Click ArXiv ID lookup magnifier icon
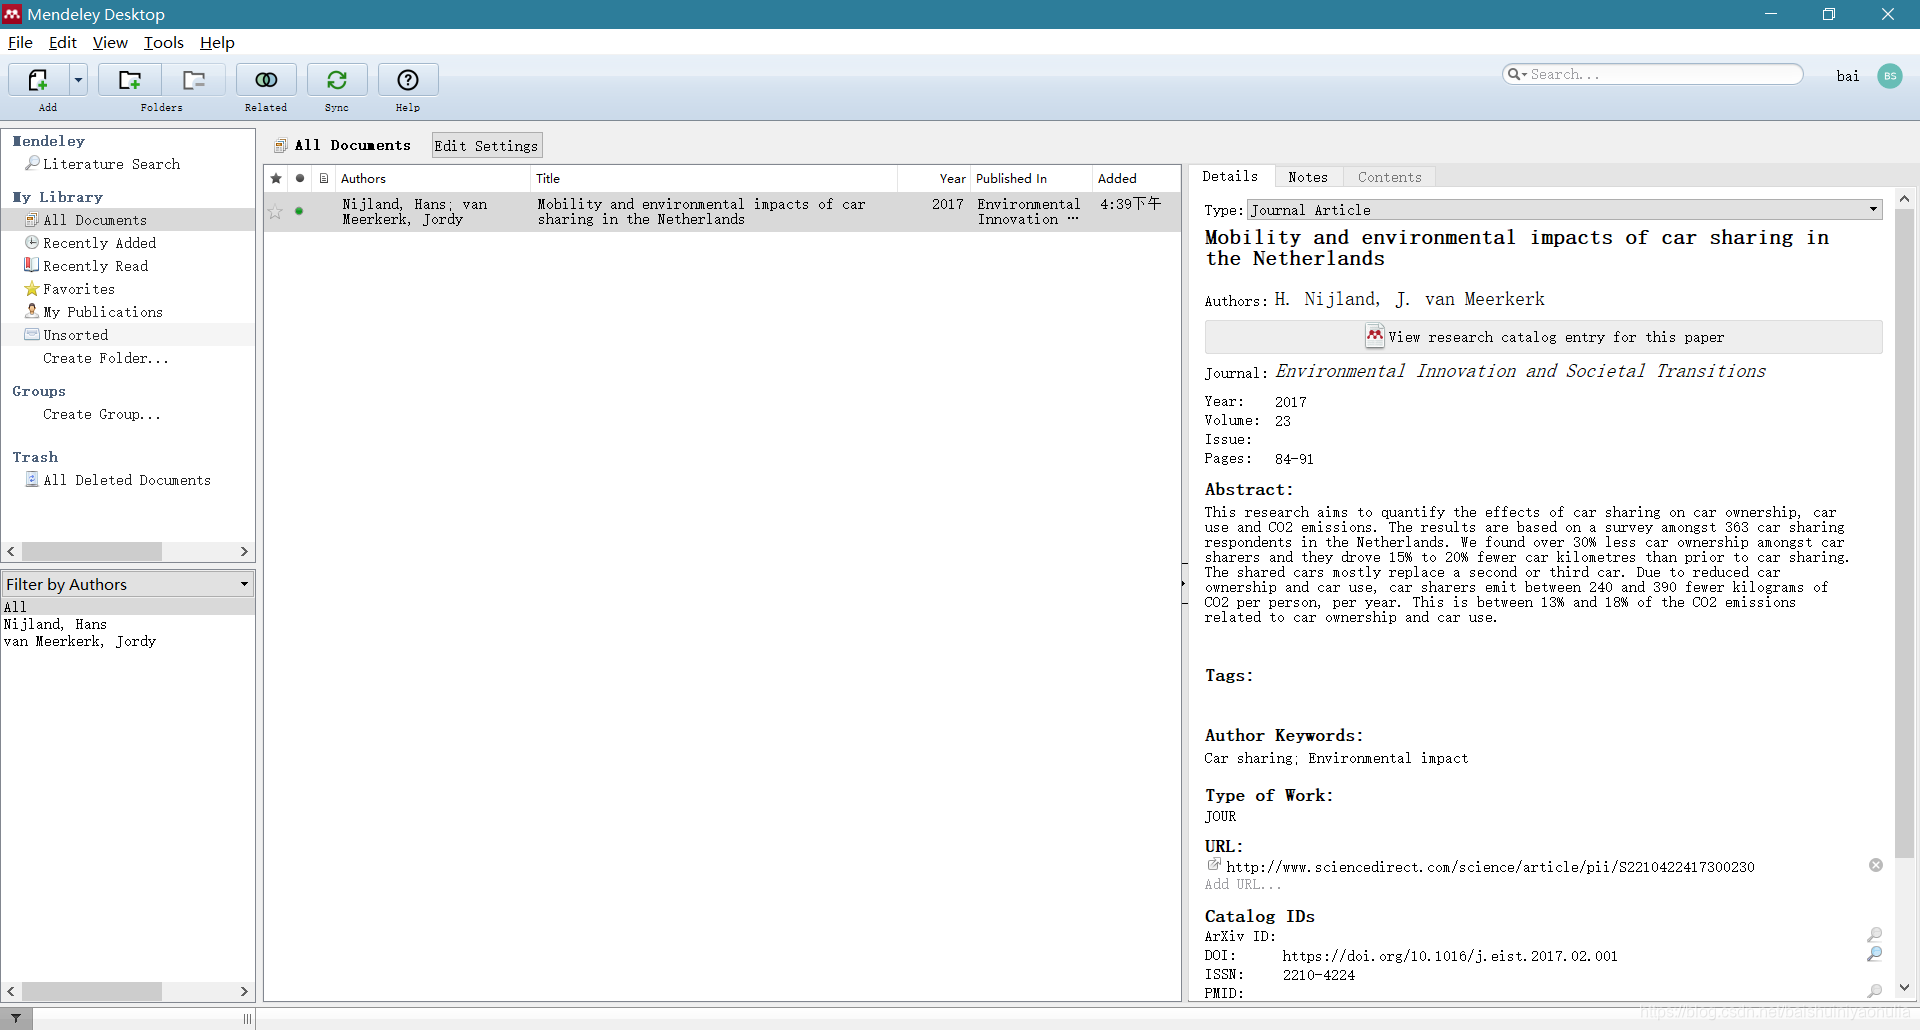 [1874, 935]
